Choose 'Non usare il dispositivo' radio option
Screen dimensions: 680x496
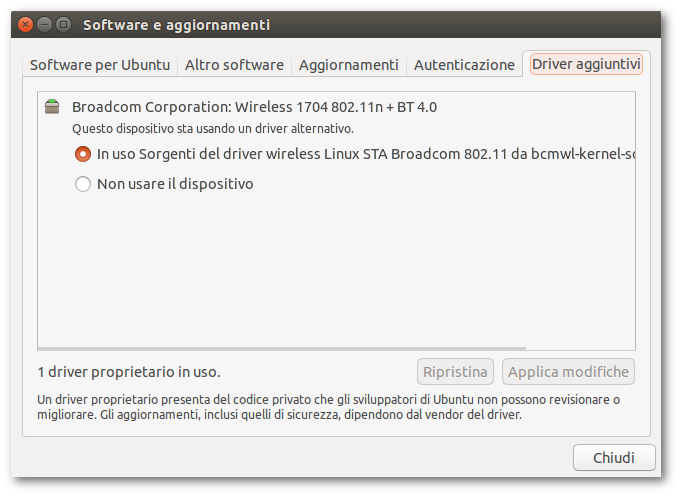(83, 184)
